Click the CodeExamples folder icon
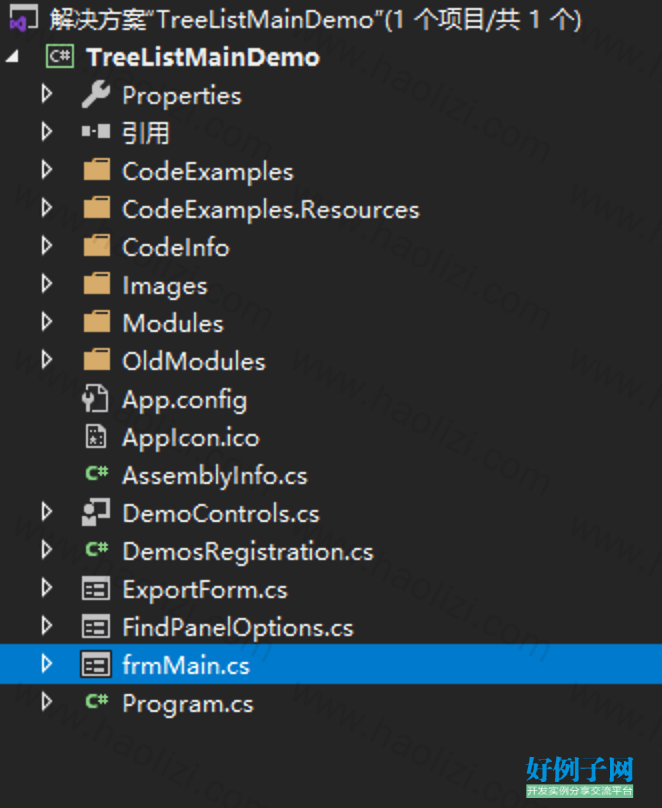 97,170
